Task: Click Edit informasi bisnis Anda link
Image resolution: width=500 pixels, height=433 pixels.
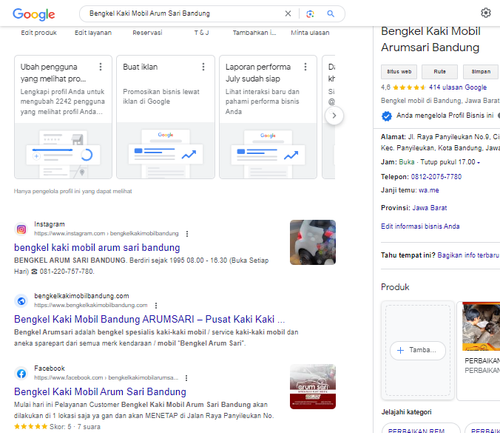Action: point(420,226)
